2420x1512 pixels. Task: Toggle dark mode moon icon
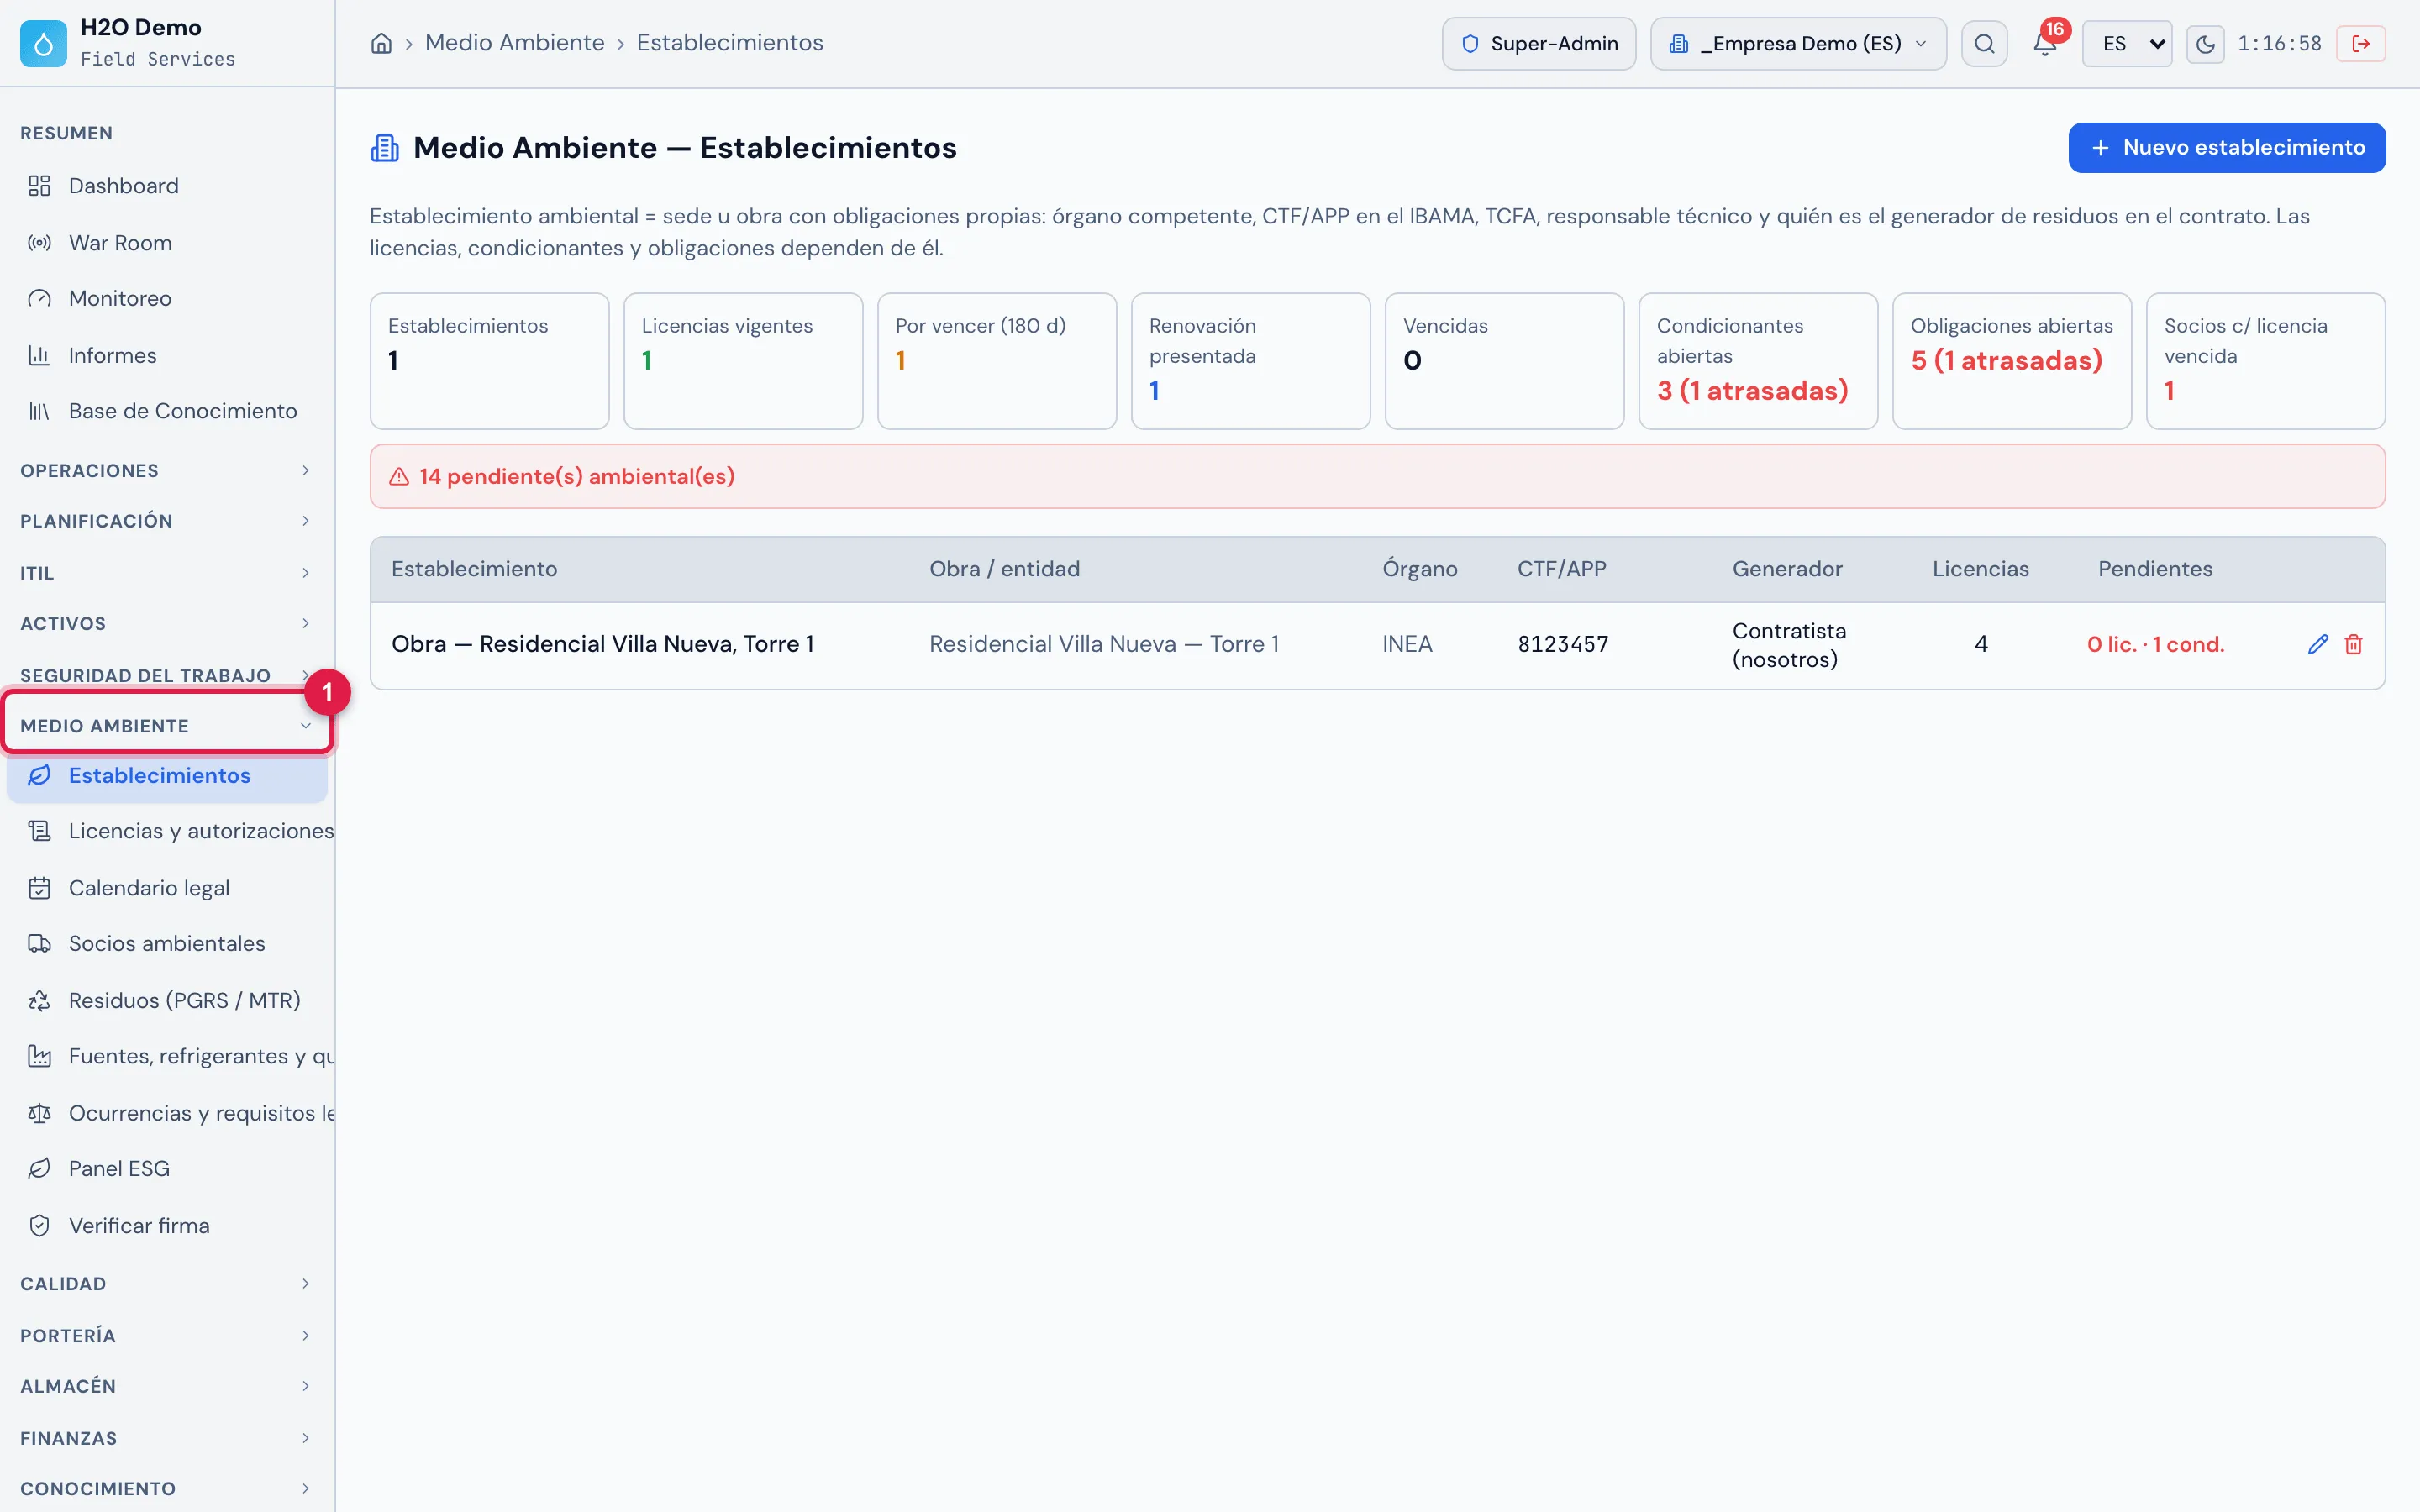pyautogui.click(x=2205, y=44)
